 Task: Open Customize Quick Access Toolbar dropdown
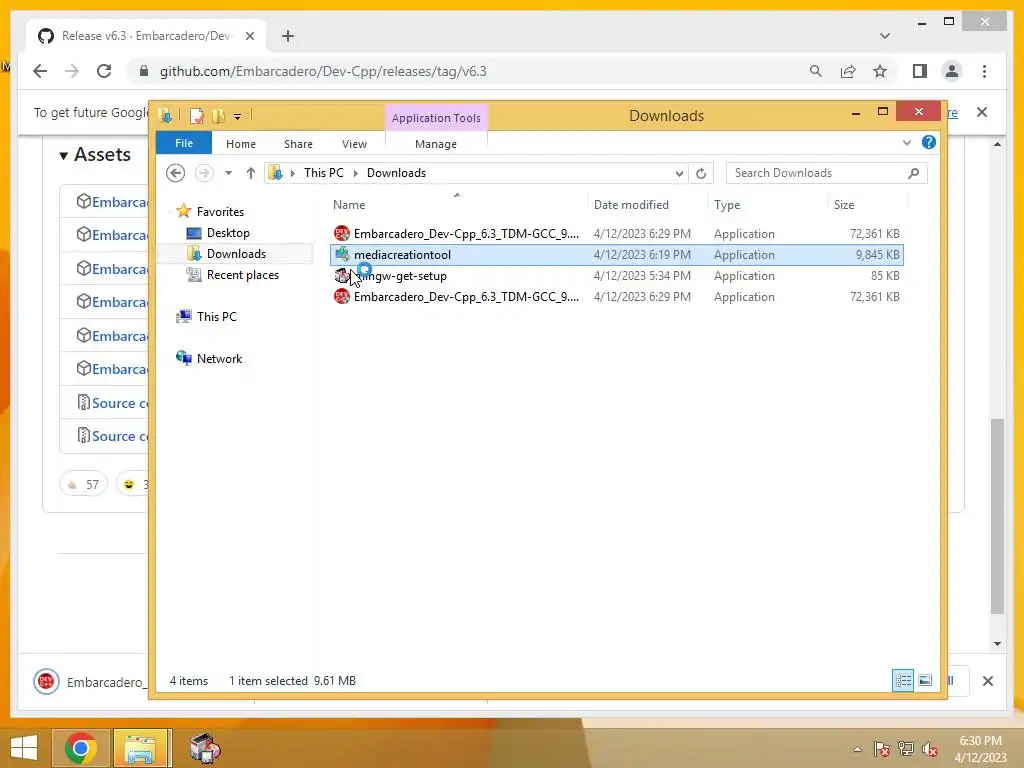237,116
